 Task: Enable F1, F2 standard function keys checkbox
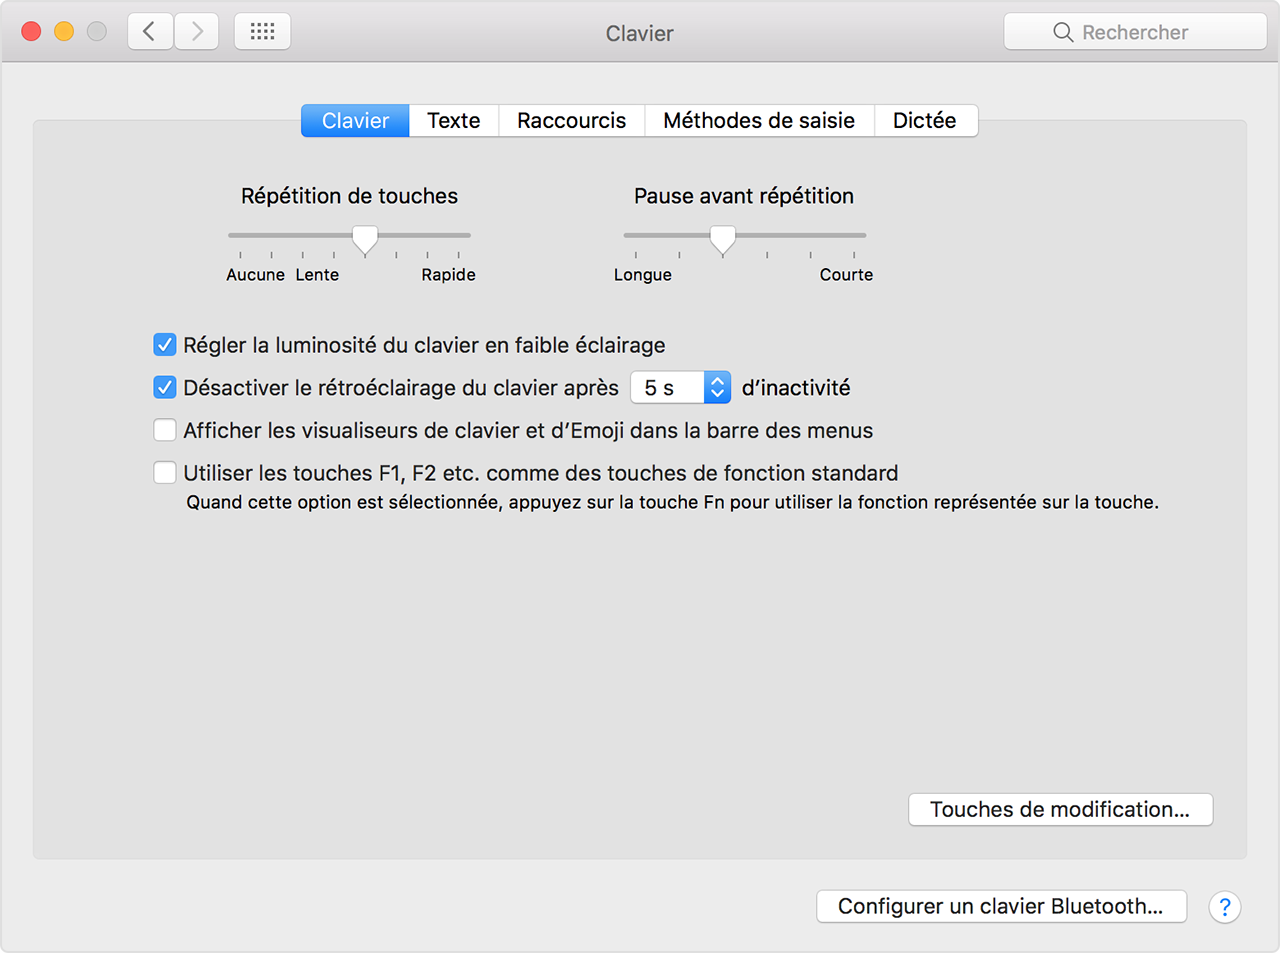click(x=165, y=473)
